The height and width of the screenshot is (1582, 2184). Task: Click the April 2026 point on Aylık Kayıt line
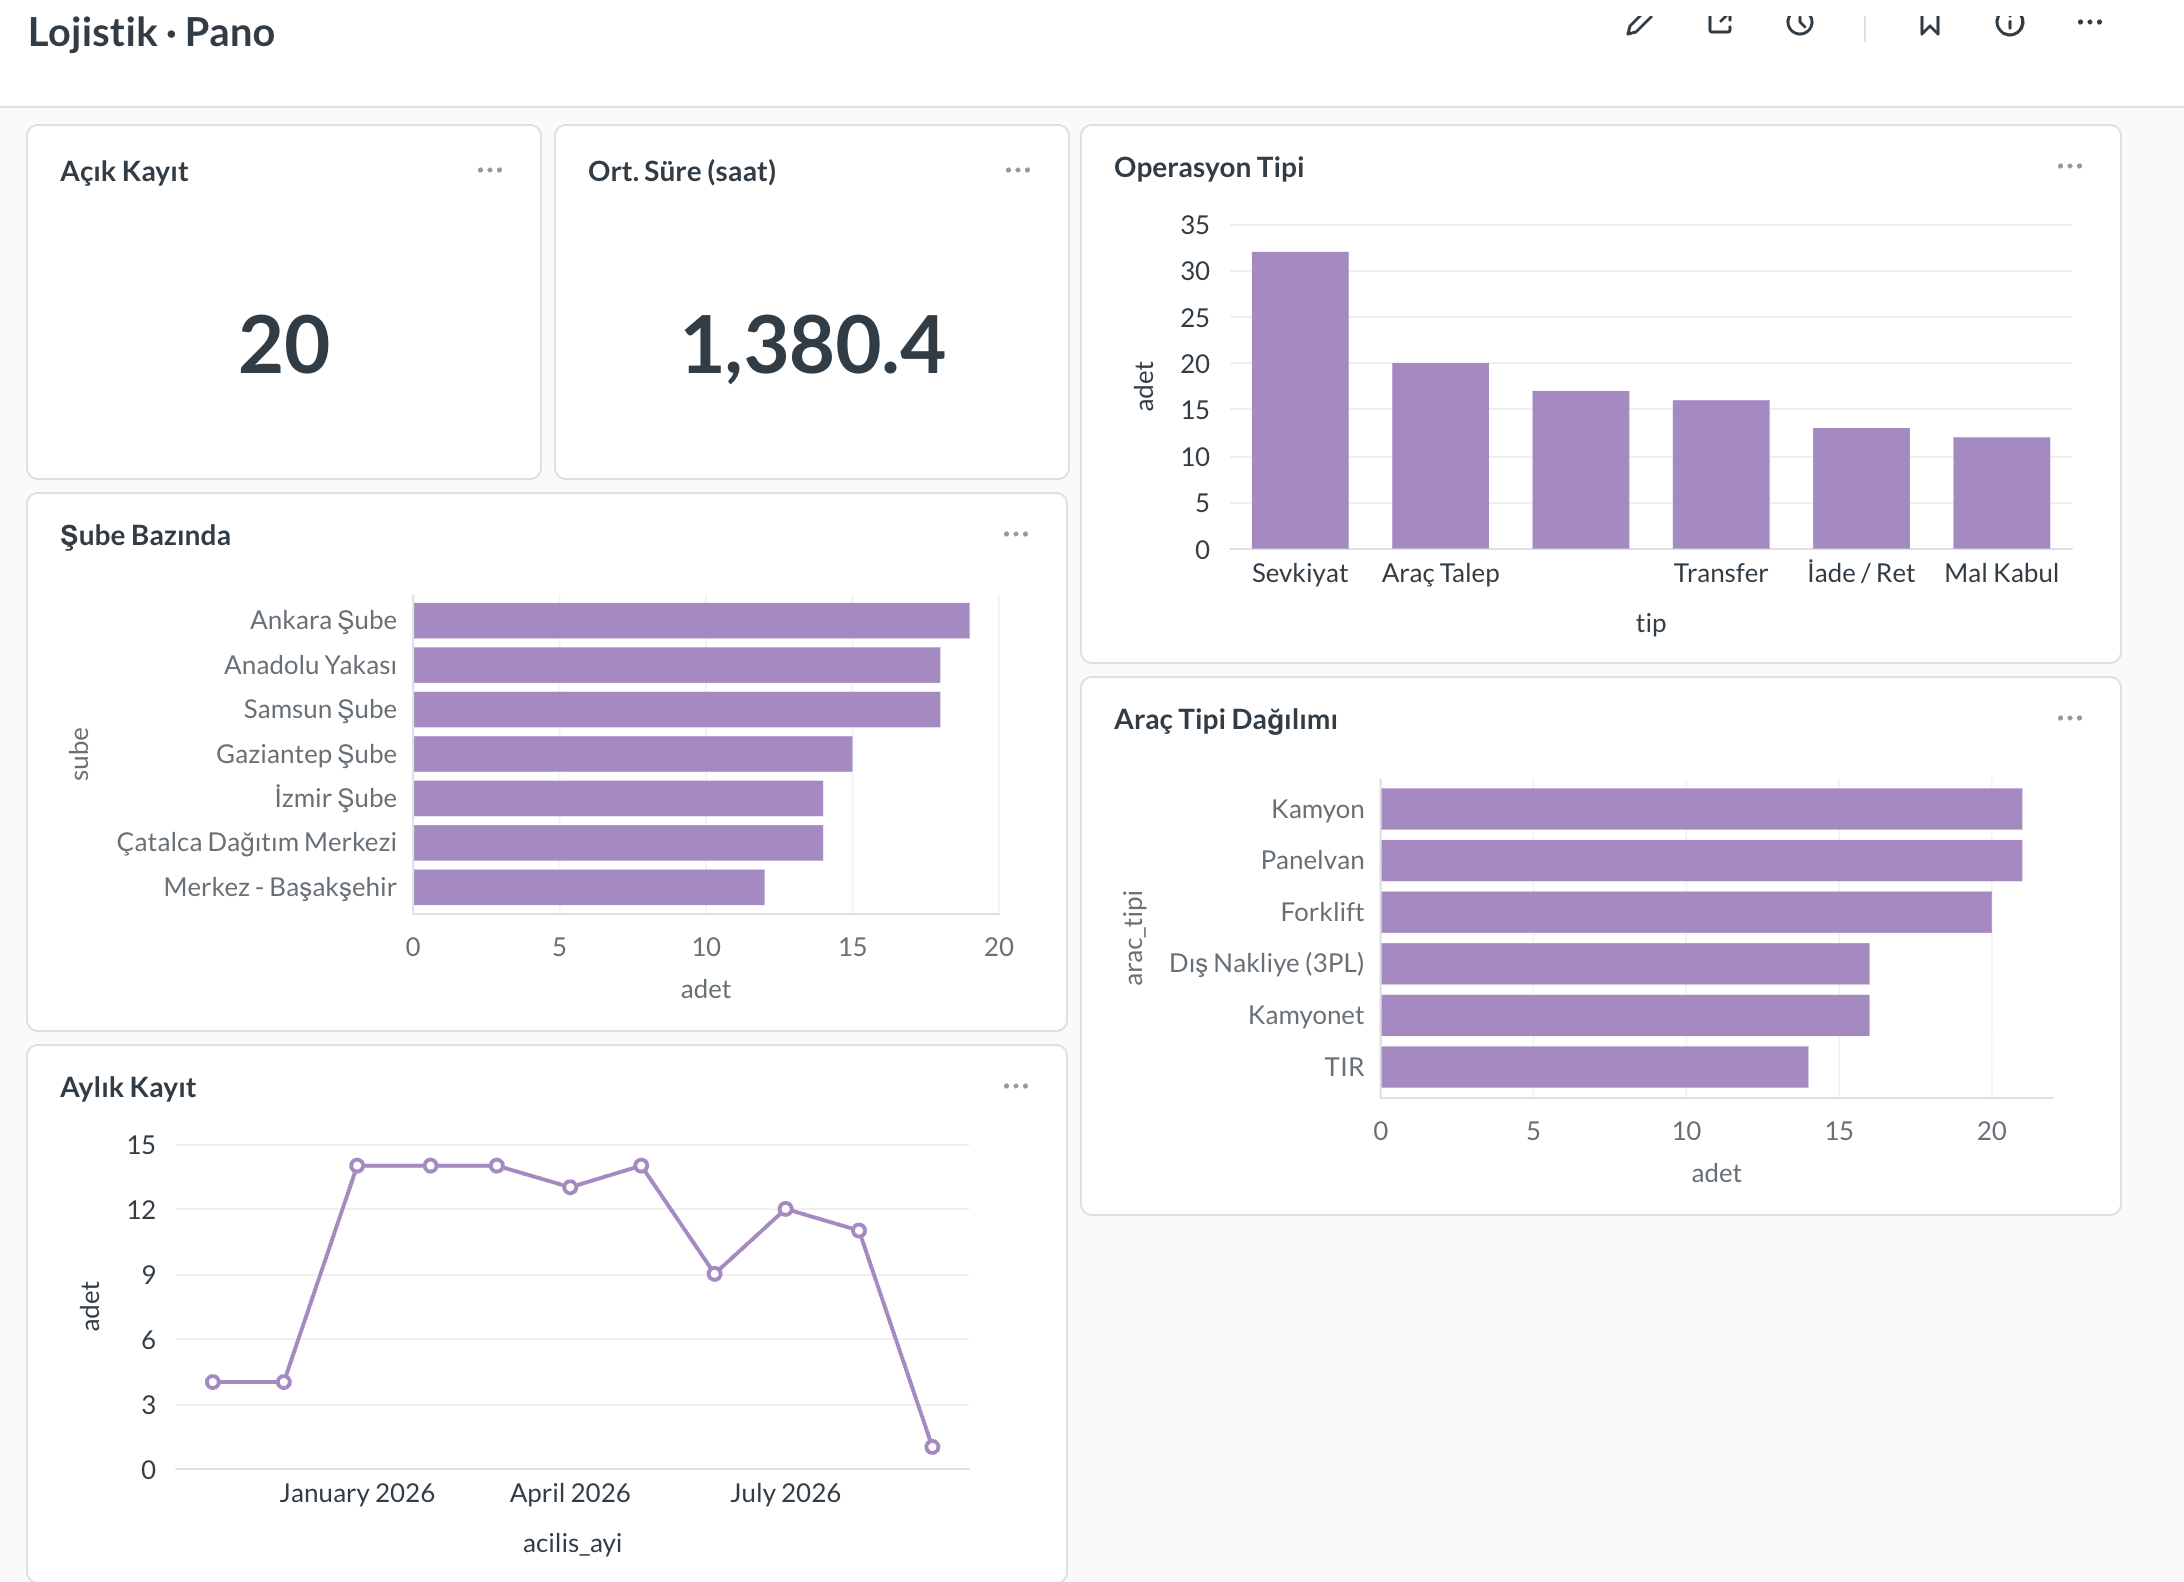point(570,1187)
